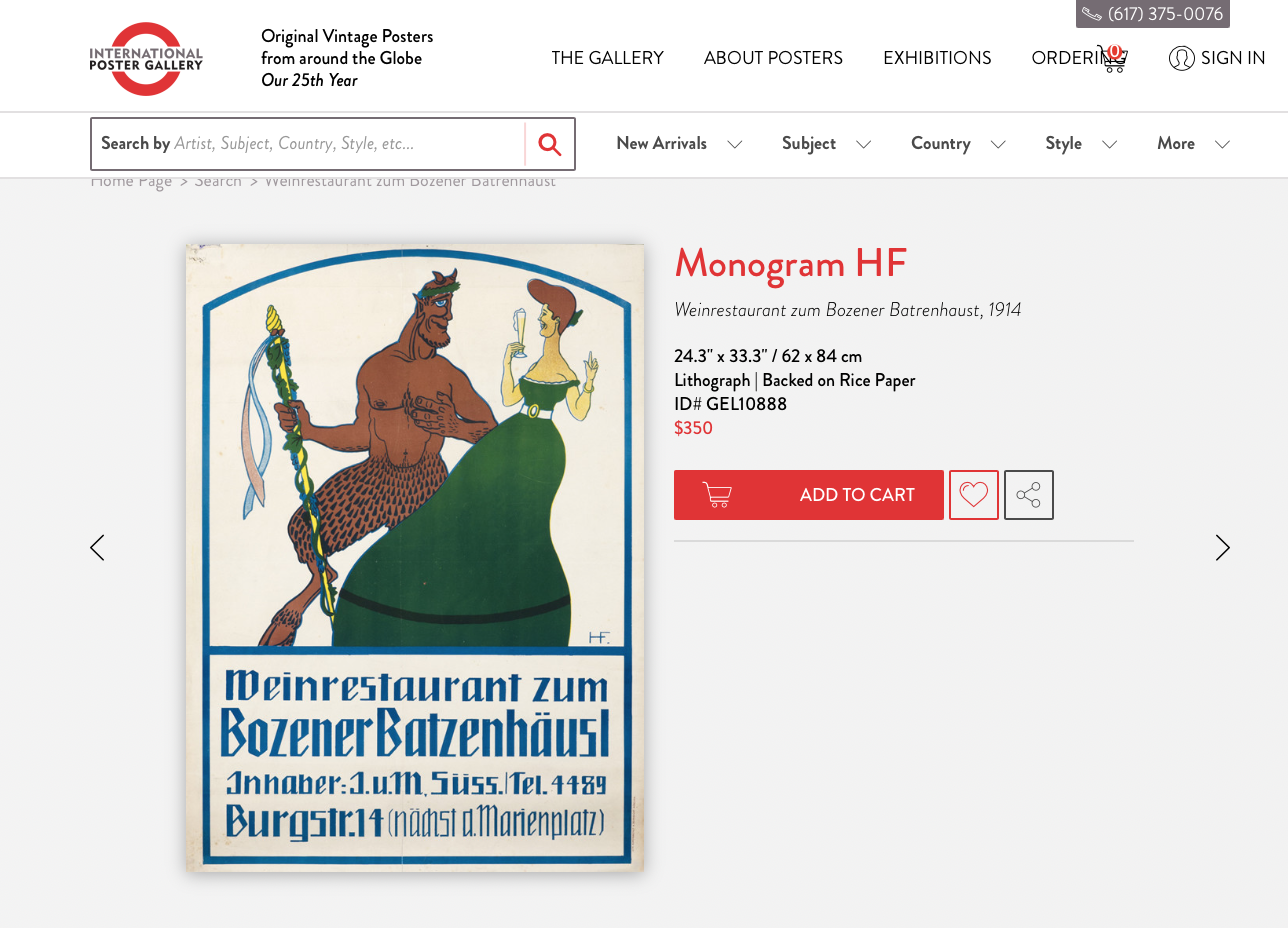
Task: Open the Style dropdown menu
Action: coord(1081,144)
